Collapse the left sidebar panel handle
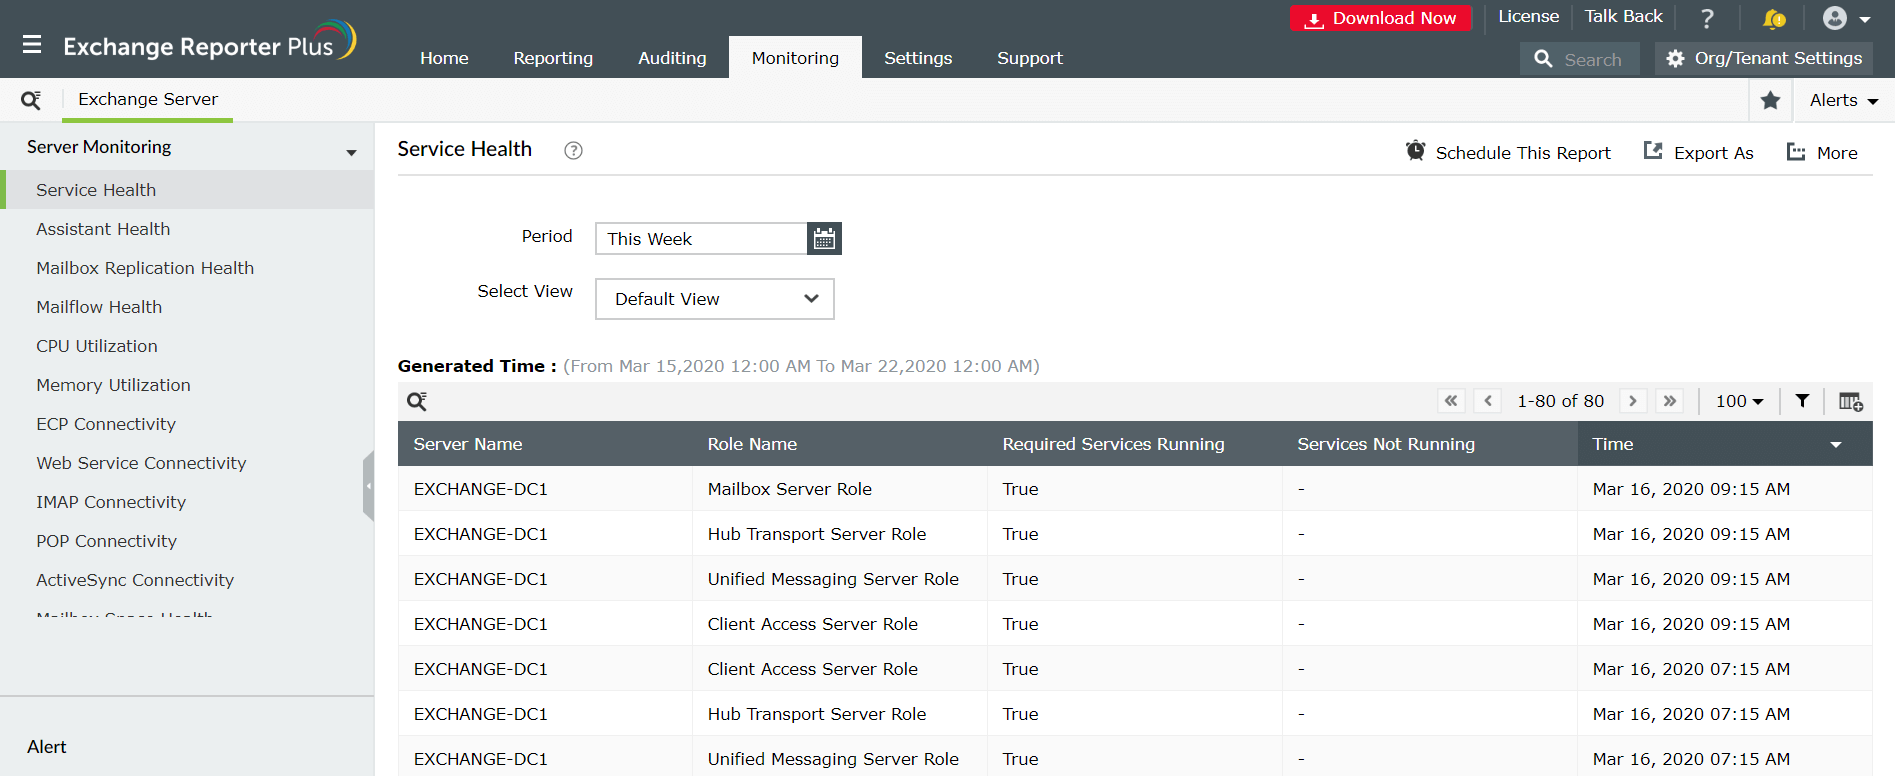1895x776 pixels. (x=368, y=486)
